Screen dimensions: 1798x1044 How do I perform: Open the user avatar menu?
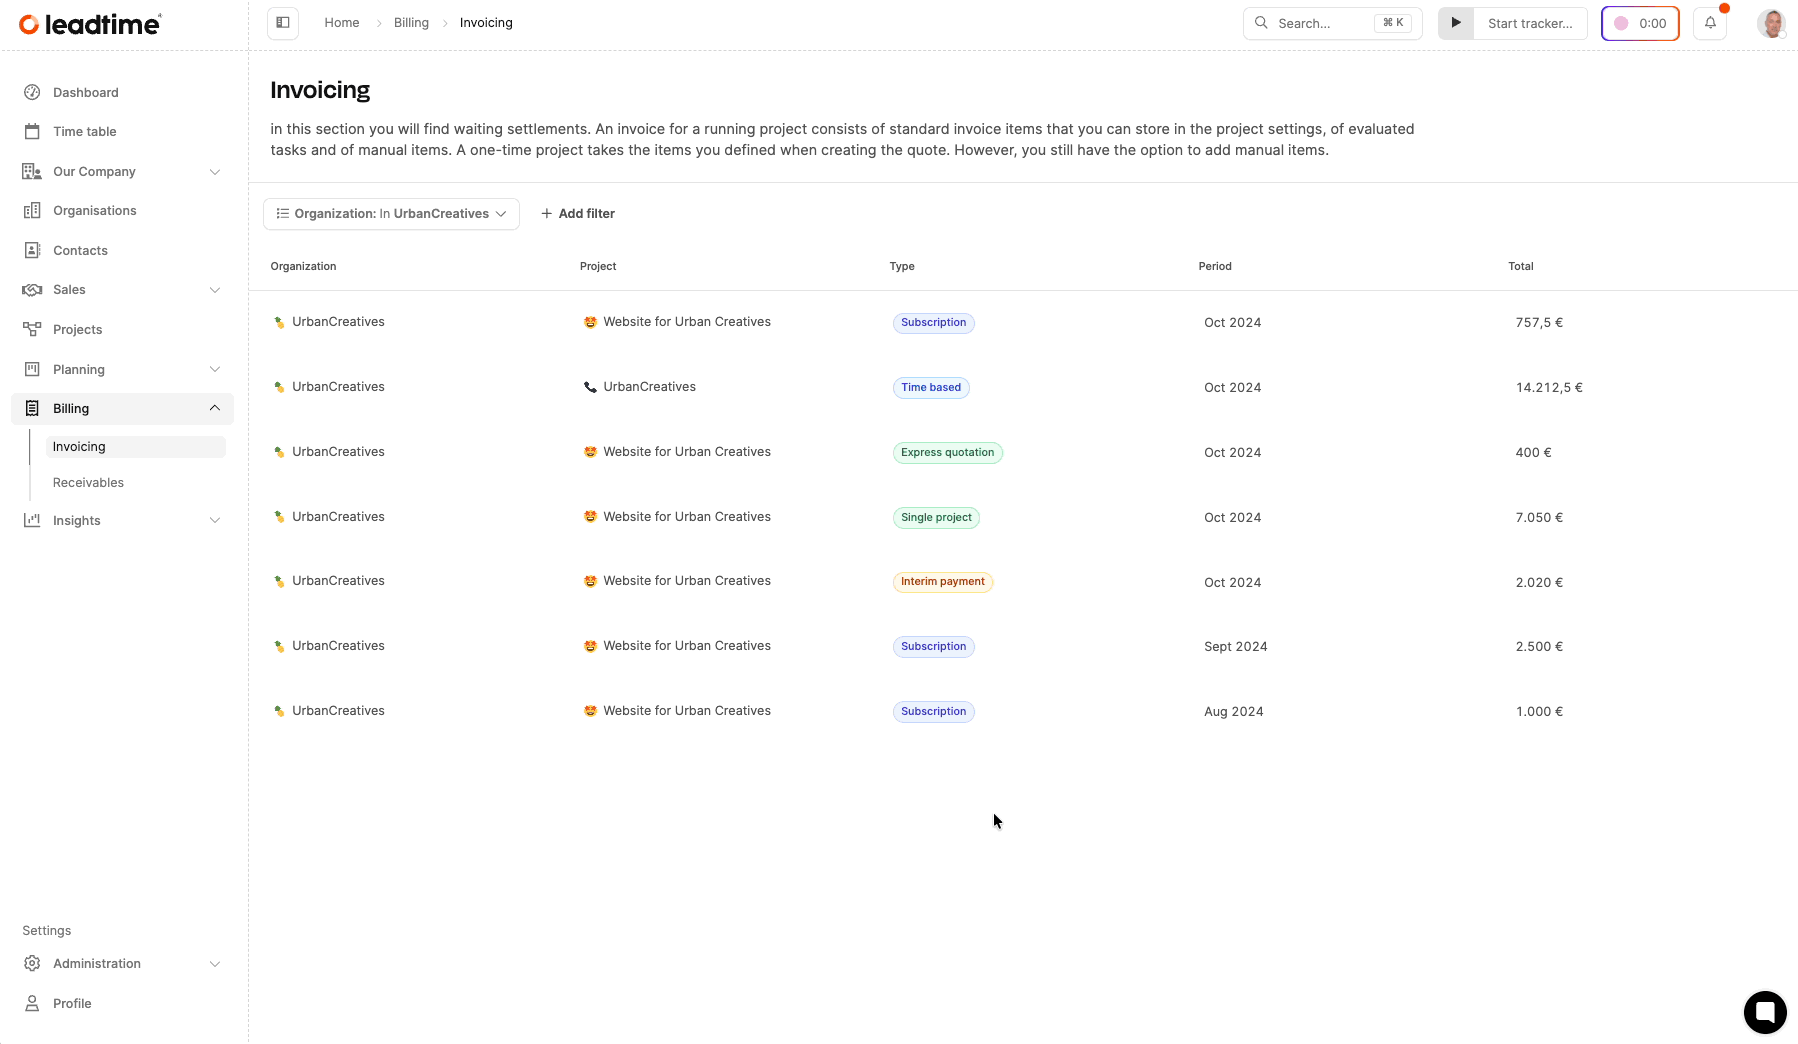(1771, 23)
